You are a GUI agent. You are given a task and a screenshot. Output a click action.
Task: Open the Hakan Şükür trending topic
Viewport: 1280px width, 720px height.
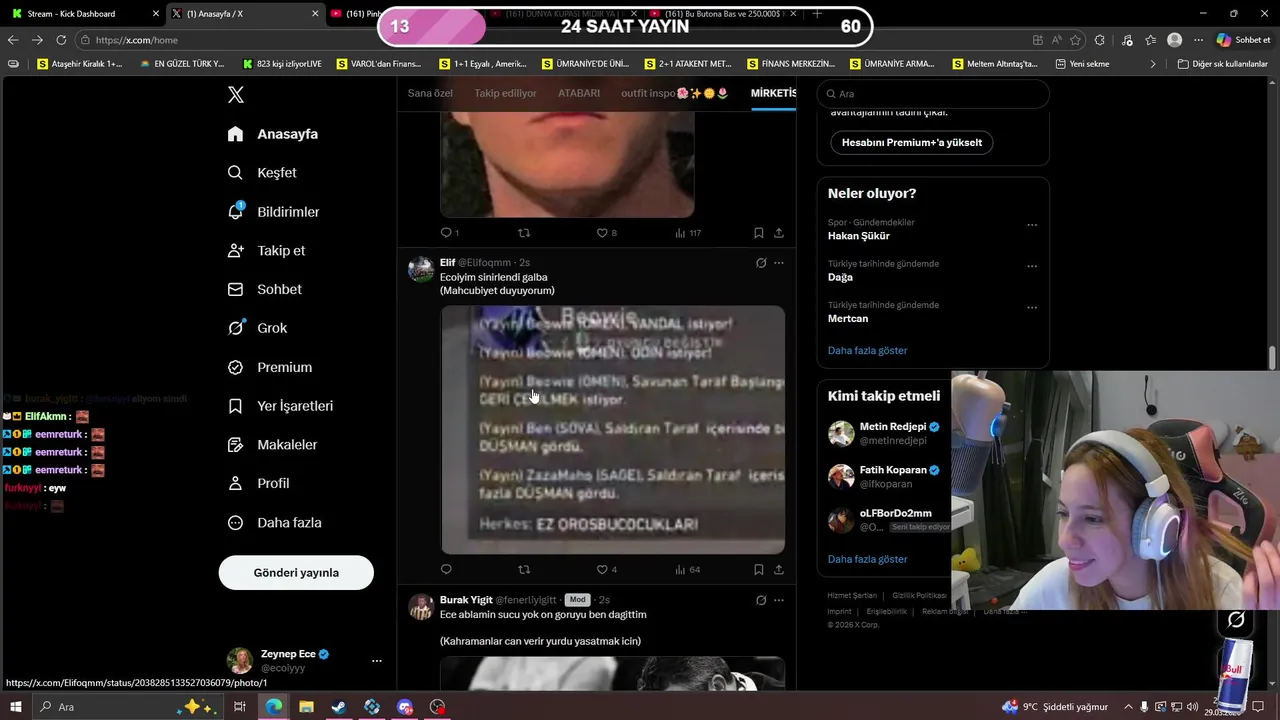(x=859, y=236)
